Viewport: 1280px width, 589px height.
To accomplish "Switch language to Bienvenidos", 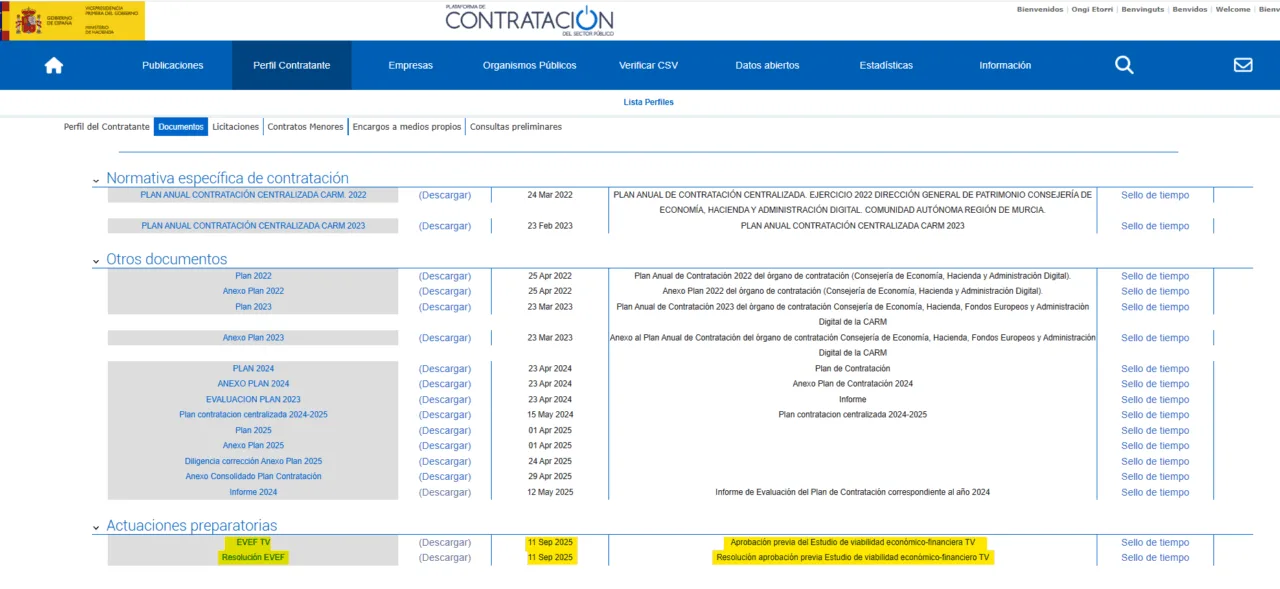I will point(1040,9).
